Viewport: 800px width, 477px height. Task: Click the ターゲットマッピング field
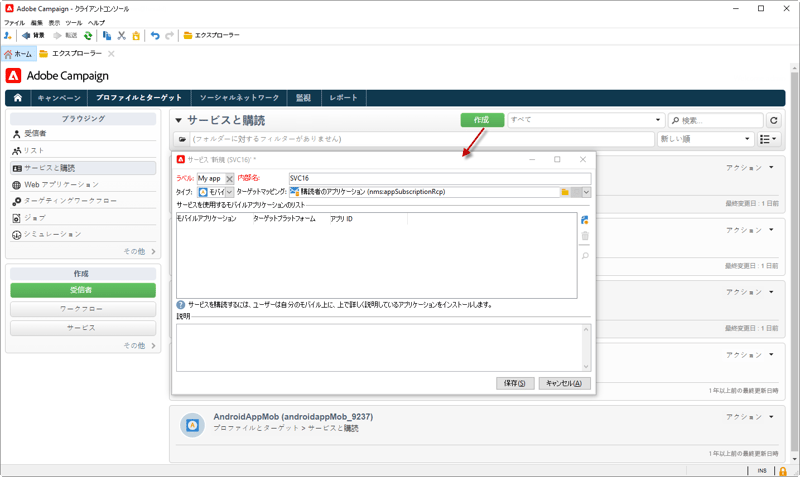424,192
